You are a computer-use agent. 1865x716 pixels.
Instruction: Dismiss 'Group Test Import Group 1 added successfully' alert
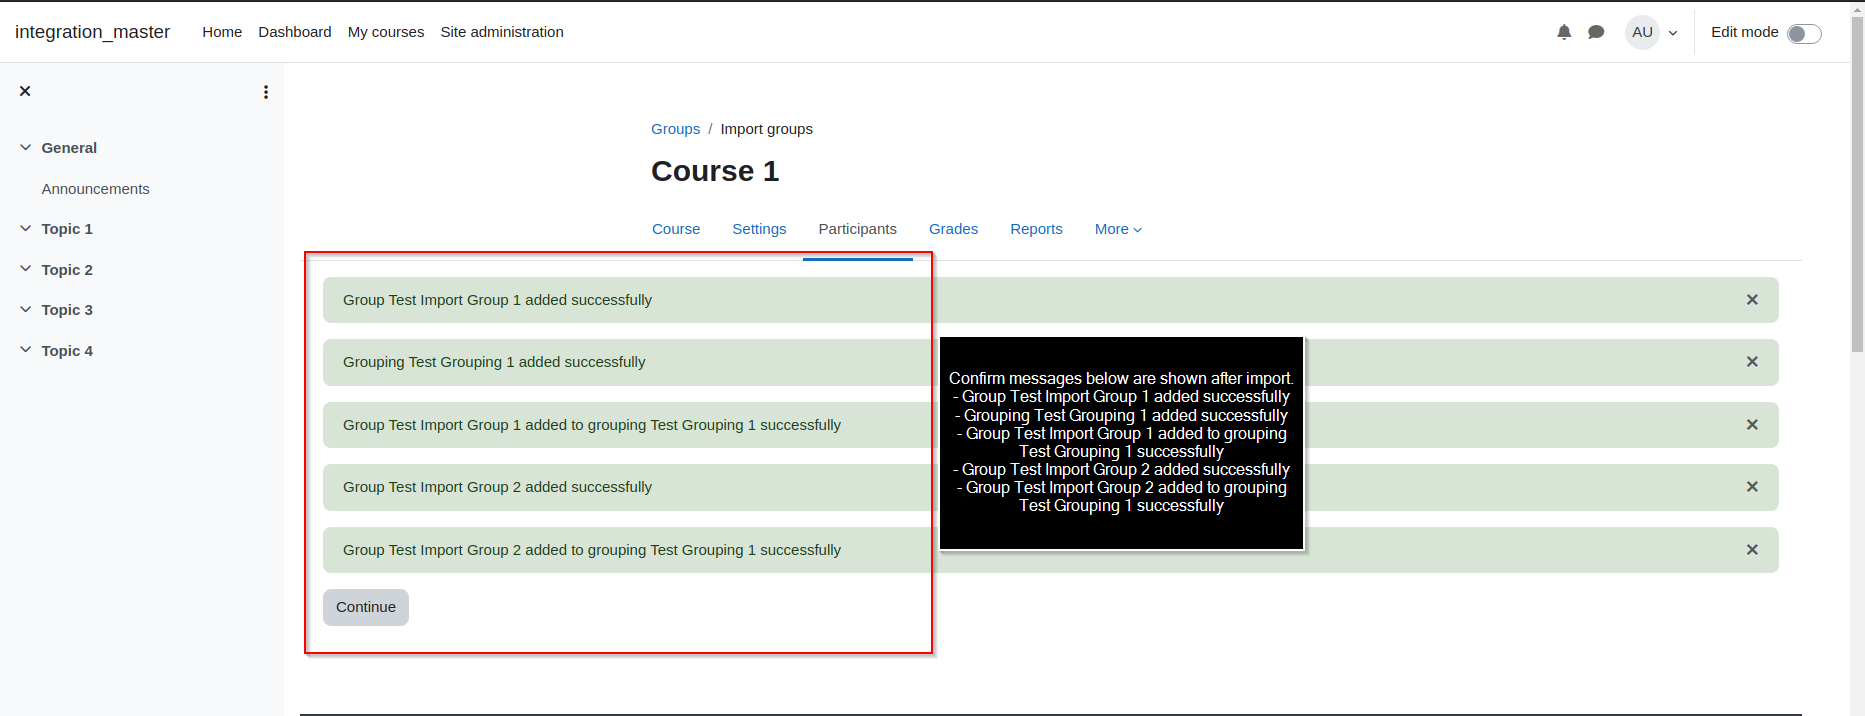pos(1752,300)
